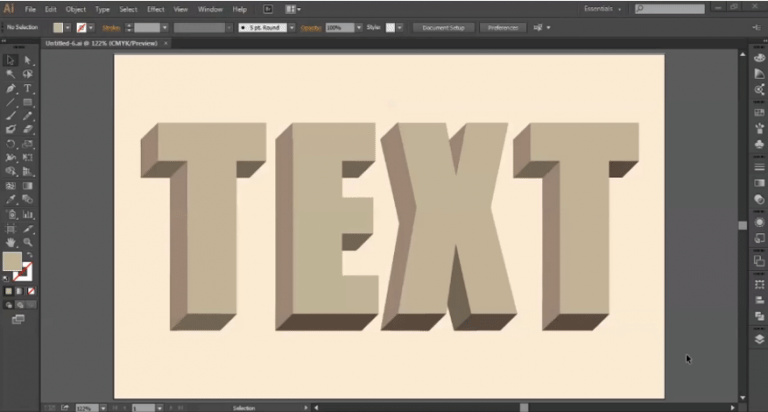Swap fill and stroke colors
Image resolution: width=768 pixels, height=412 pixels.
[29, 255]
